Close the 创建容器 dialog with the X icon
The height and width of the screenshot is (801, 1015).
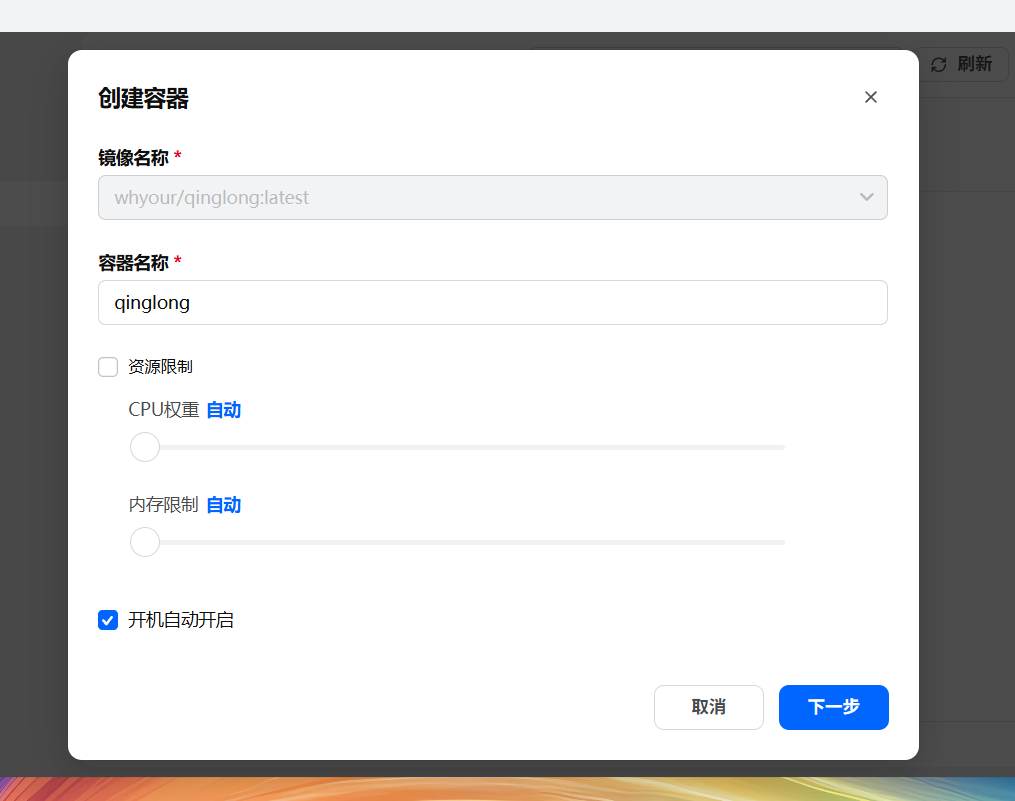871,97
